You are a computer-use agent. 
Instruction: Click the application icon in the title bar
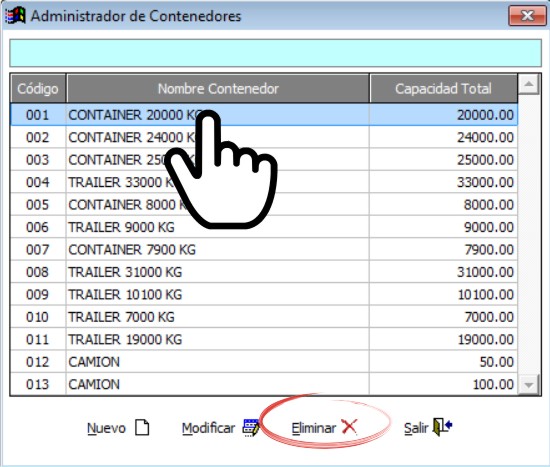click(x=15, y=16)
